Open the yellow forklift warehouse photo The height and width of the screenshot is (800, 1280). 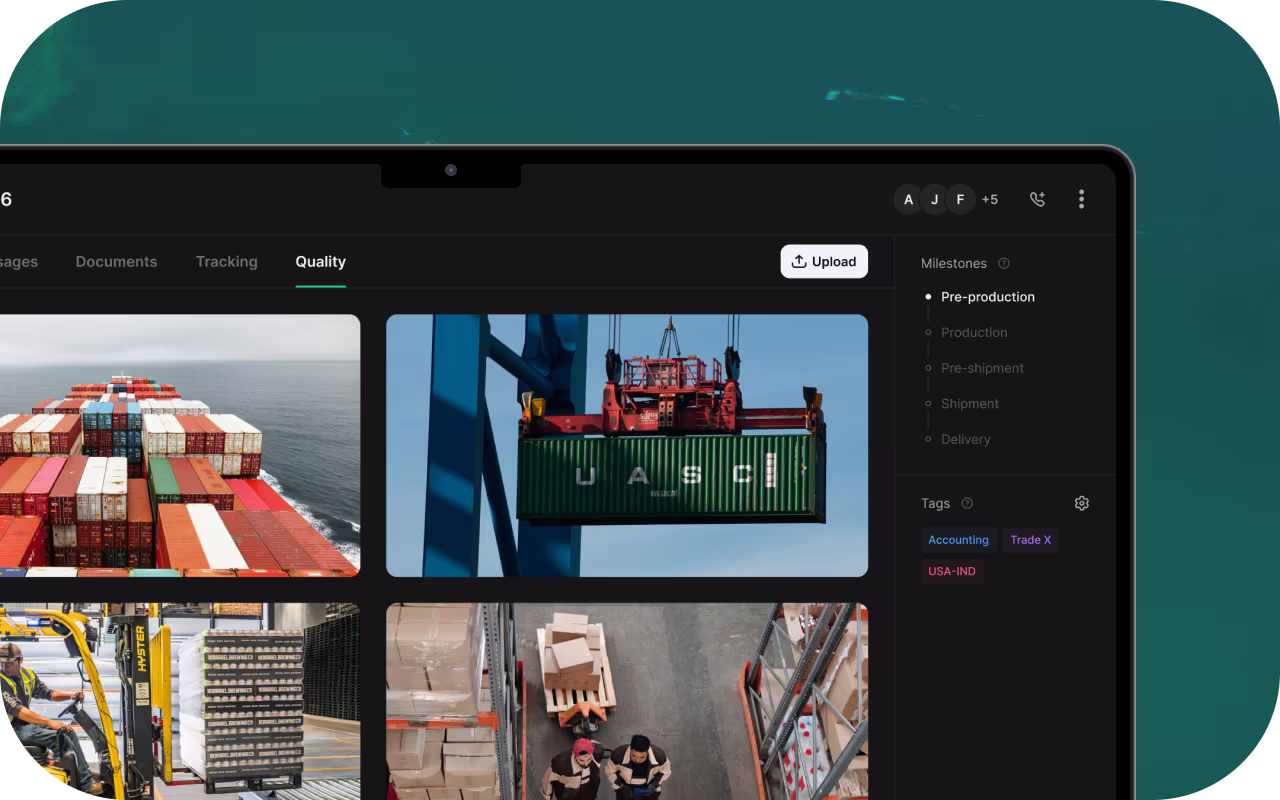[180, 701]
